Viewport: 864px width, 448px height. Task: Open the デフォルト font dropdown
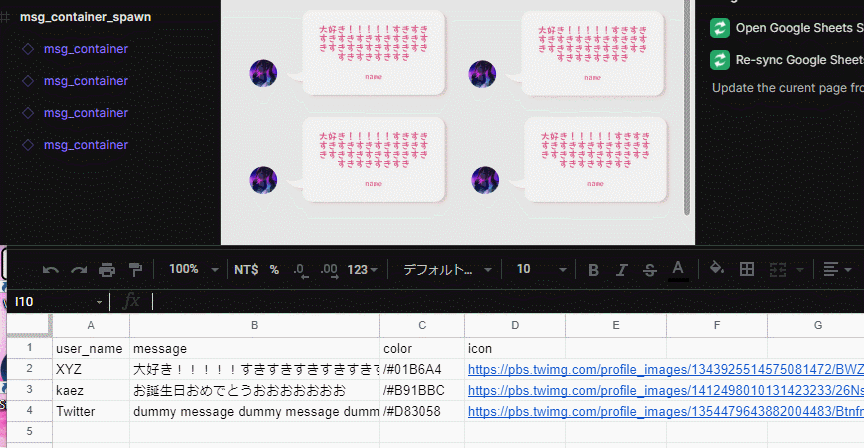pyautogui.click(x=447, y=269)
